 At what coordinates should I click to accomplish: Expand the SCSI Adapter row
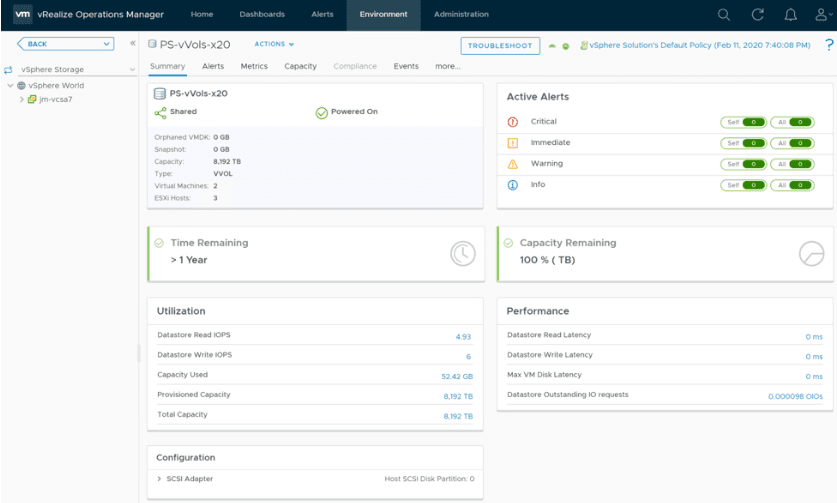[x=159, y=479]
